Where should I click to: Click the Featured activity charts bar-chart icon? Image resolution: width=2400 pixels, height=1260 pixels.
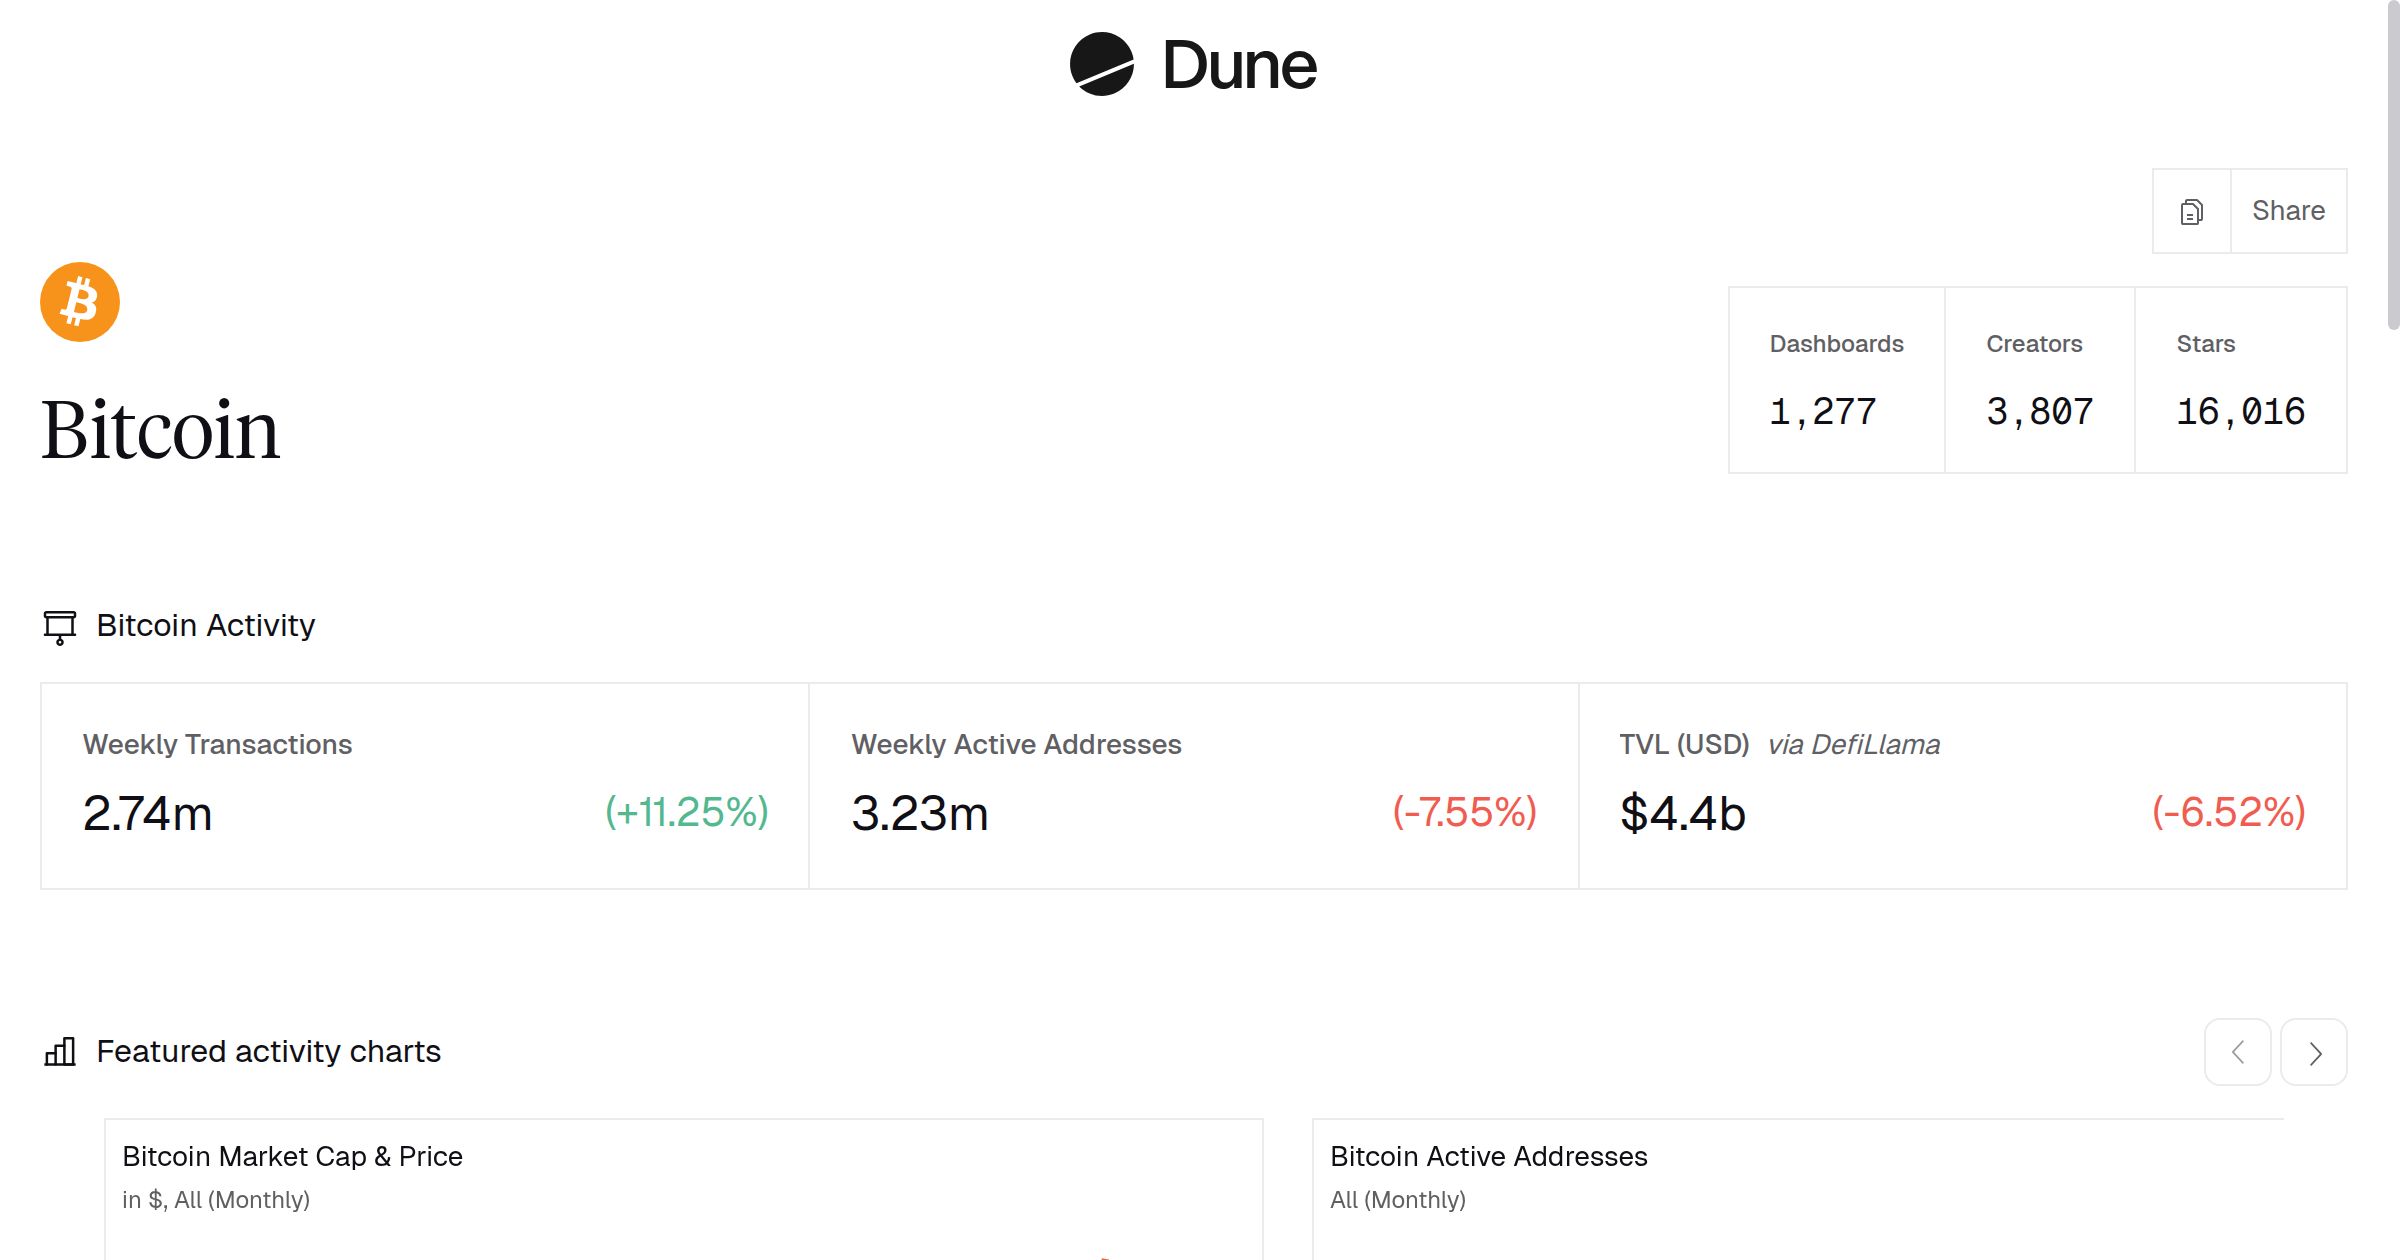point(61,1052)
